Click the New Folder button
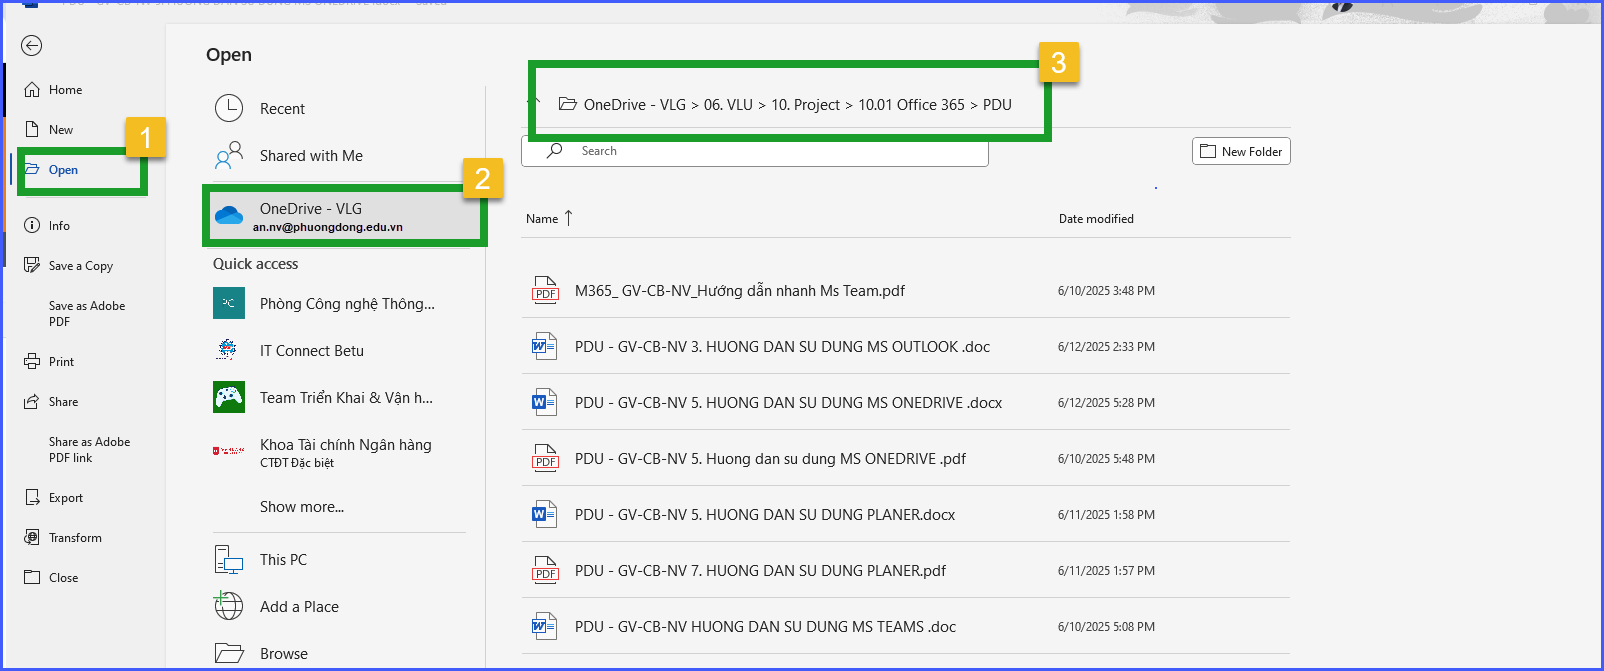 1241,151
